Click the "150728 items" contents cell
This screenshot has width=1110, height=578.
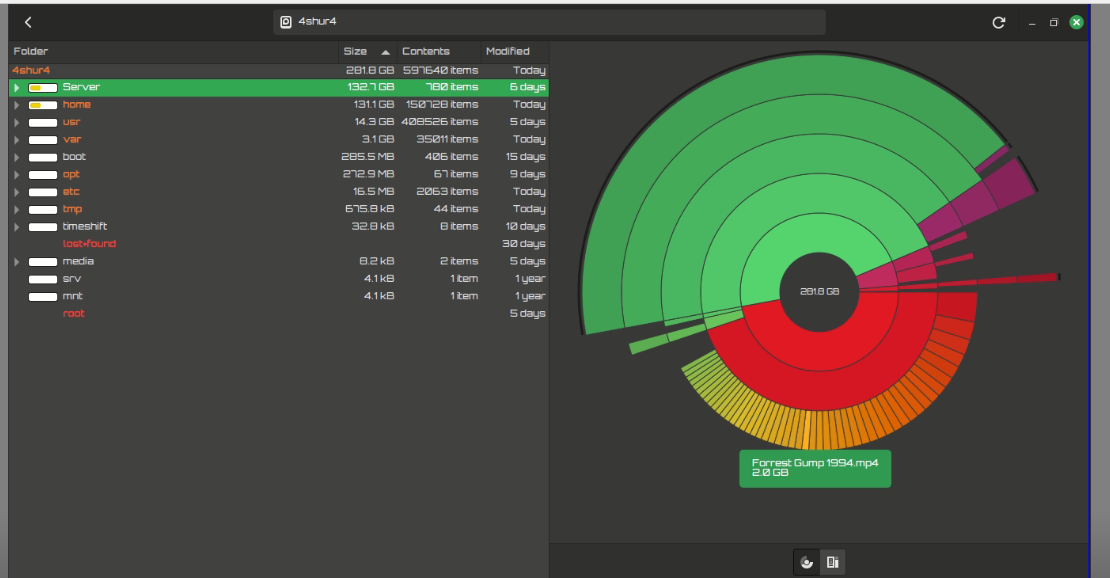click(442, 104)
